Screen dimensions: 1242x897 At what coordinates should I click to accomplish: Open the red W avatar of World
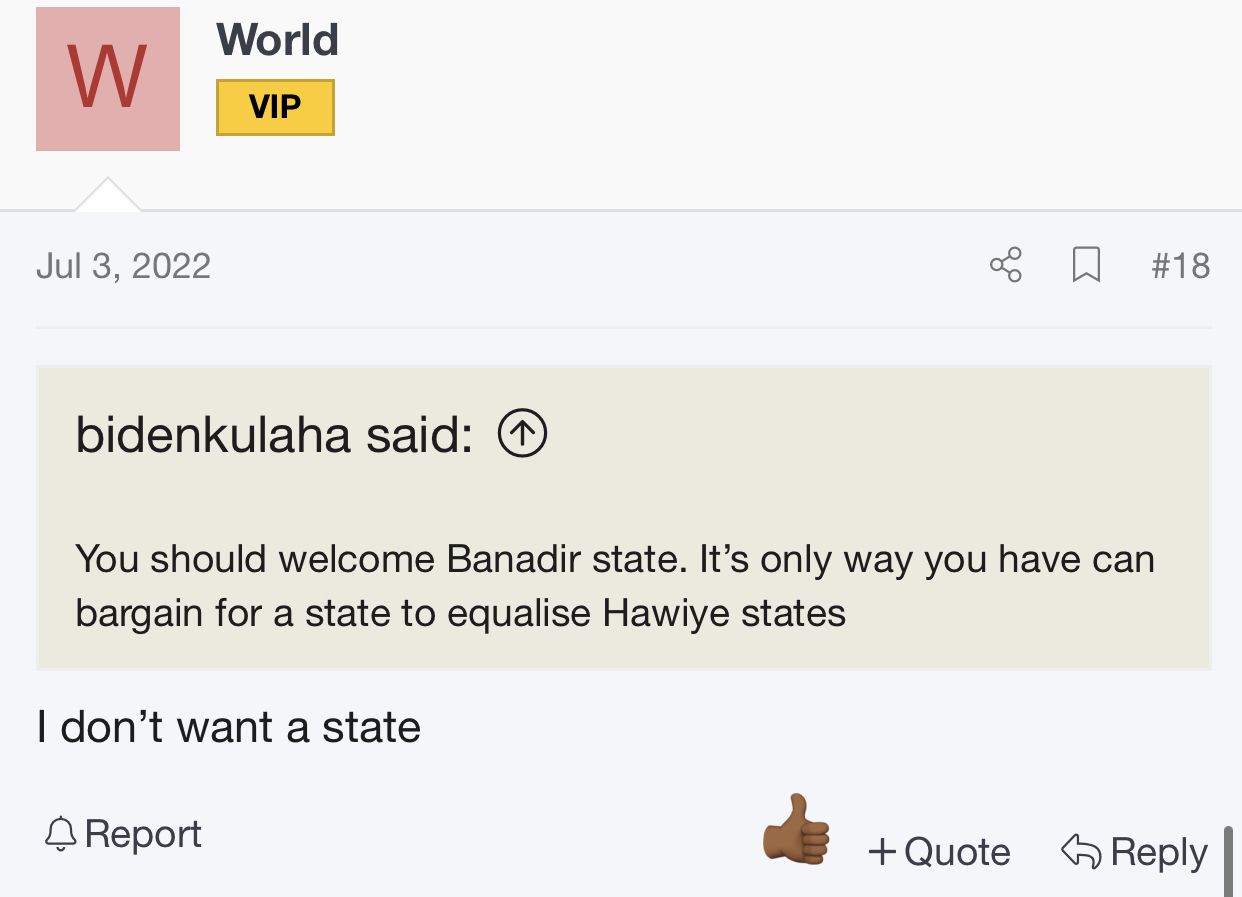point(108,79)
